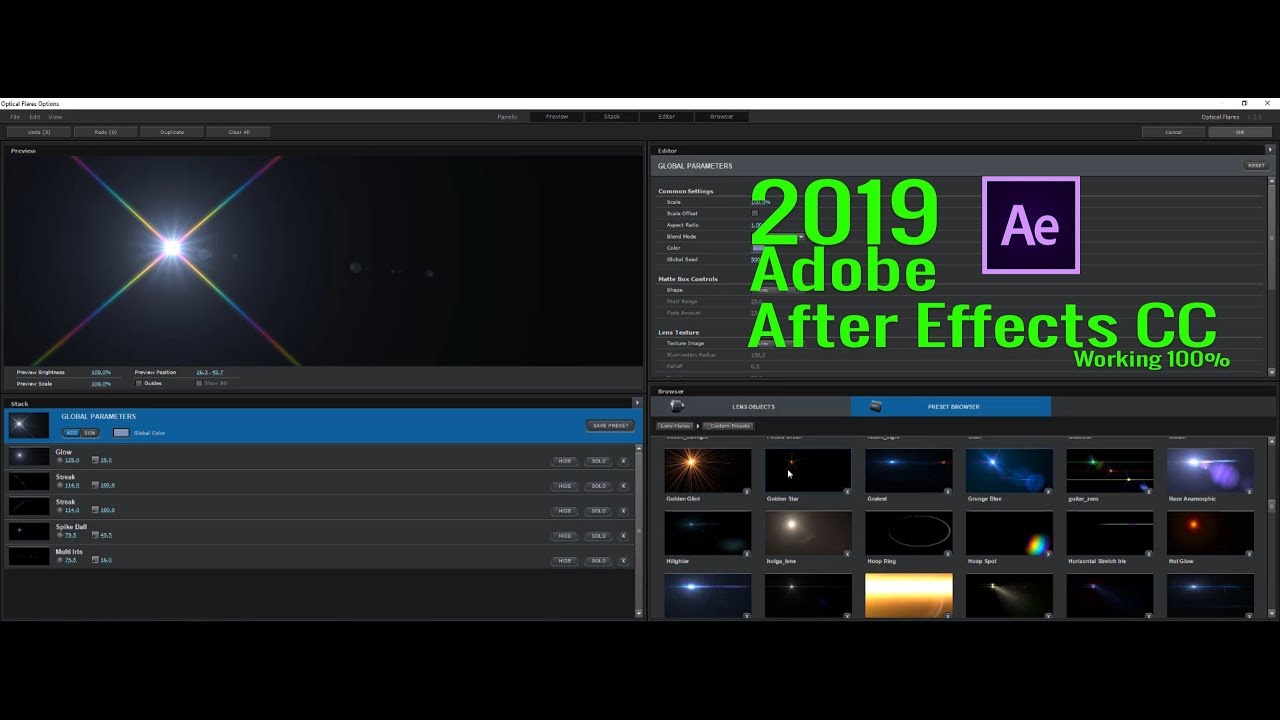Viewport: 1280px width, 720px height.
Task: Click the Spike Ball brightness icon
Action: coord(59,535)
